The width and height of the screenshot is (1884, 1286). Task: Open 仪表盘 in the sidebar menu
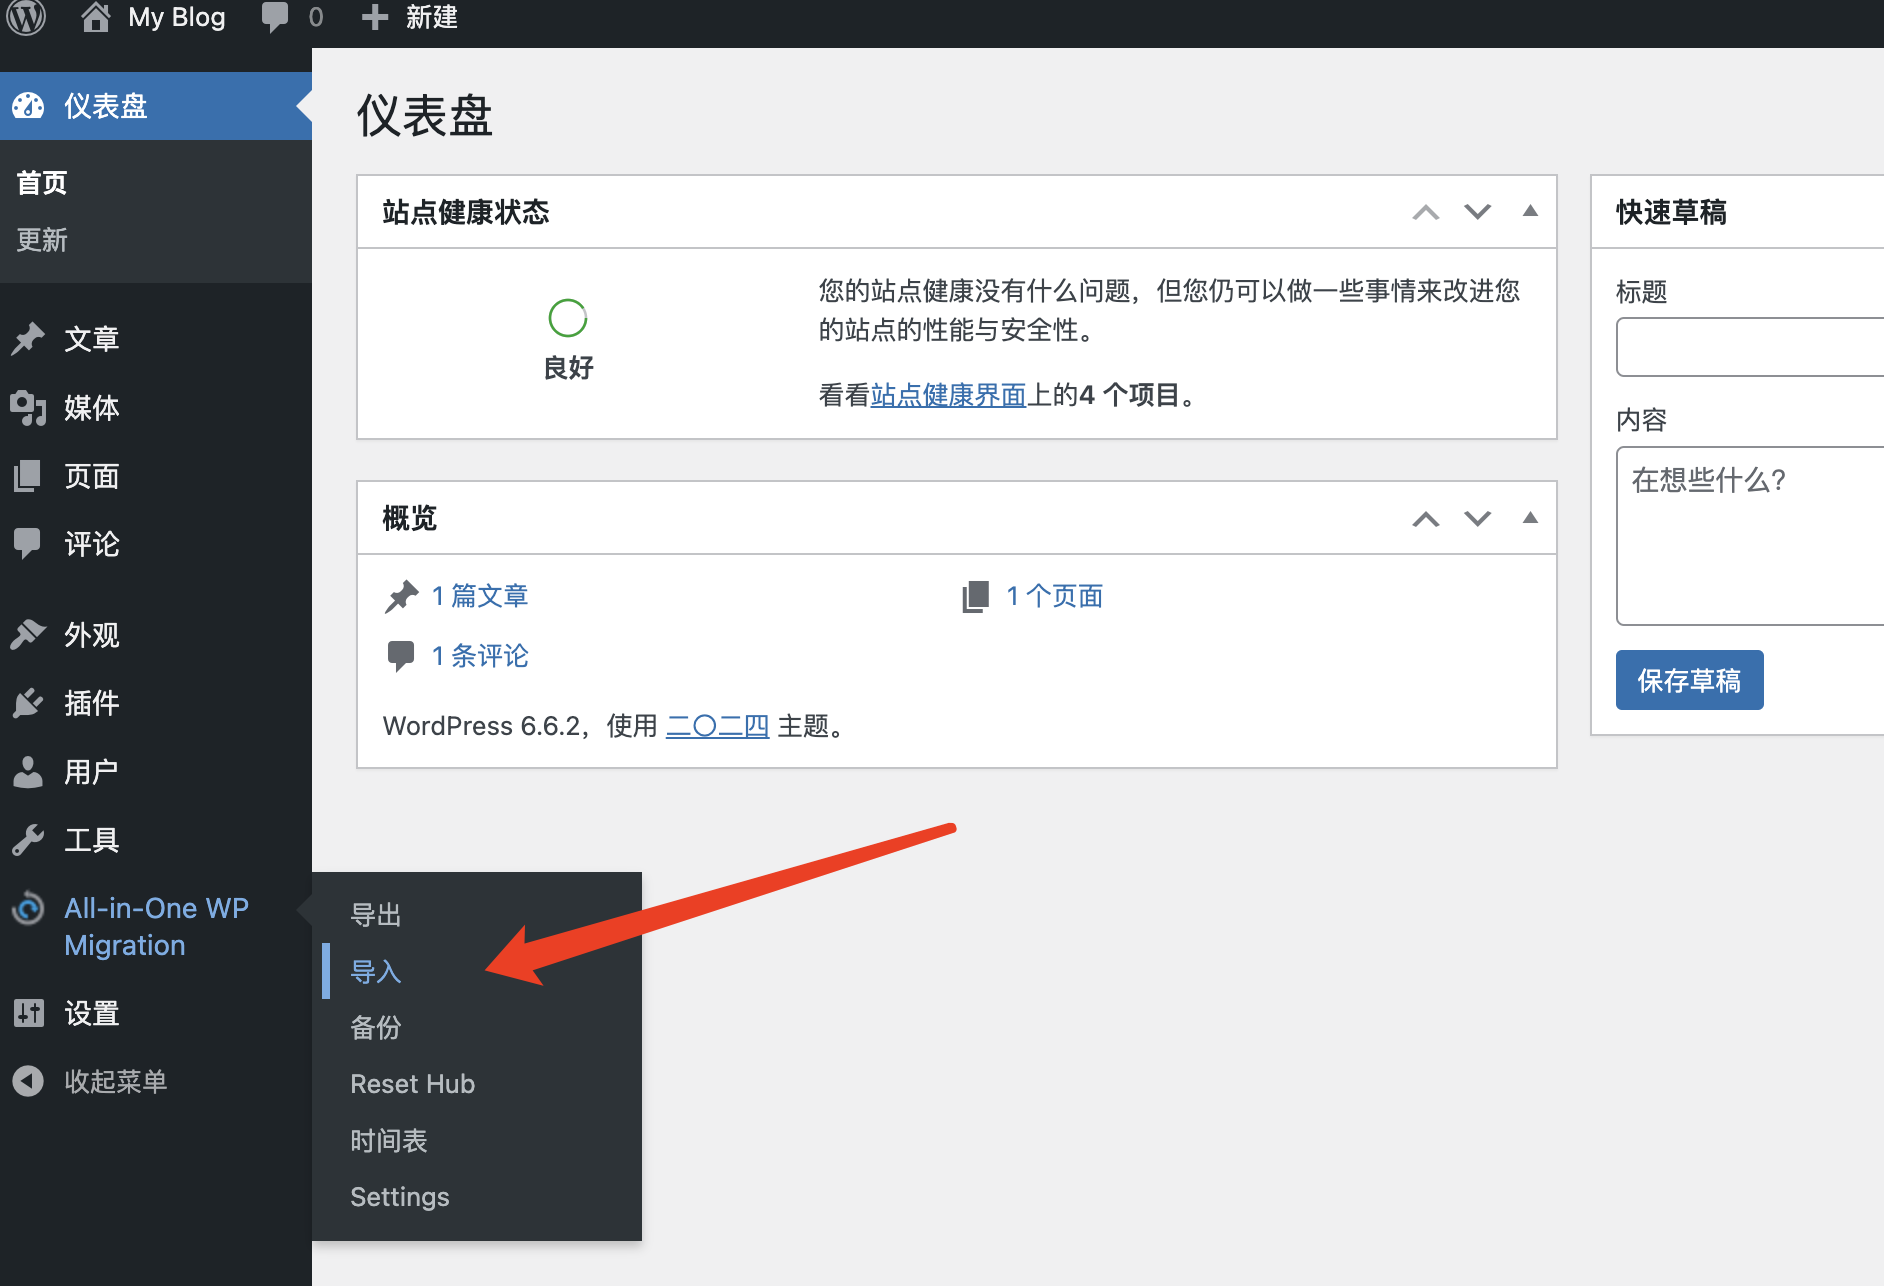(x=156, y=105)
